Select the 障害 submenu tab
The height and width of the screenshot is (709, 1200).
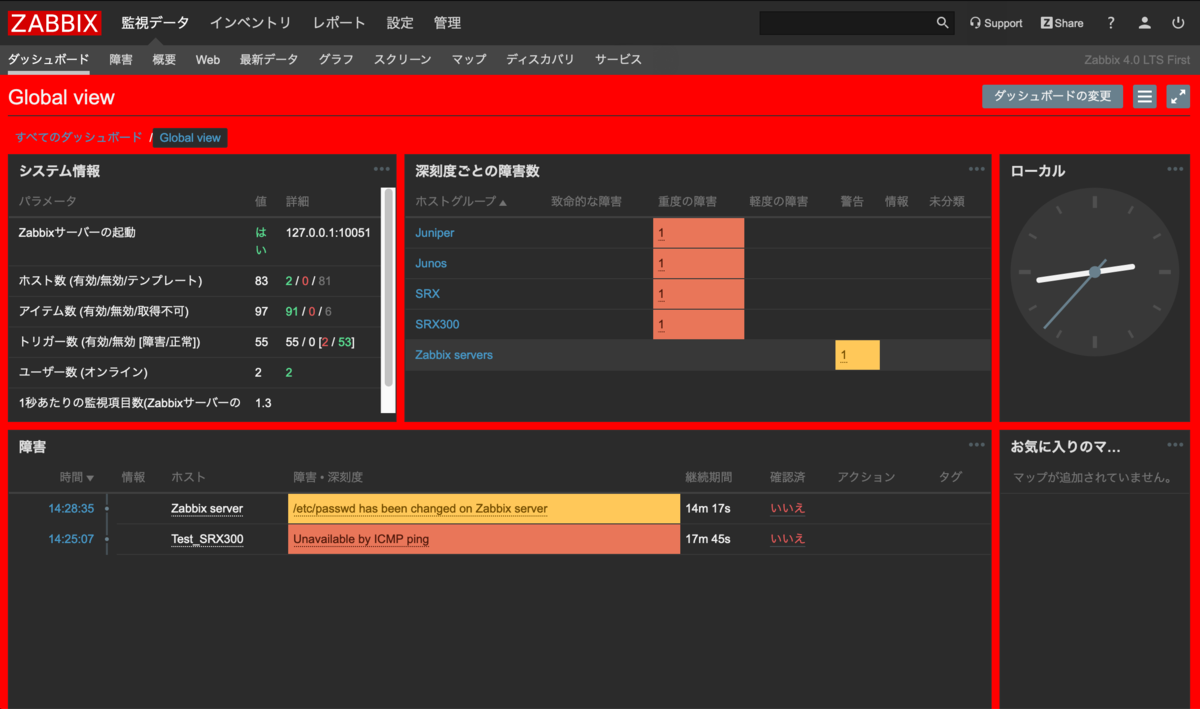pyautogui.click(x=121, y=59)
